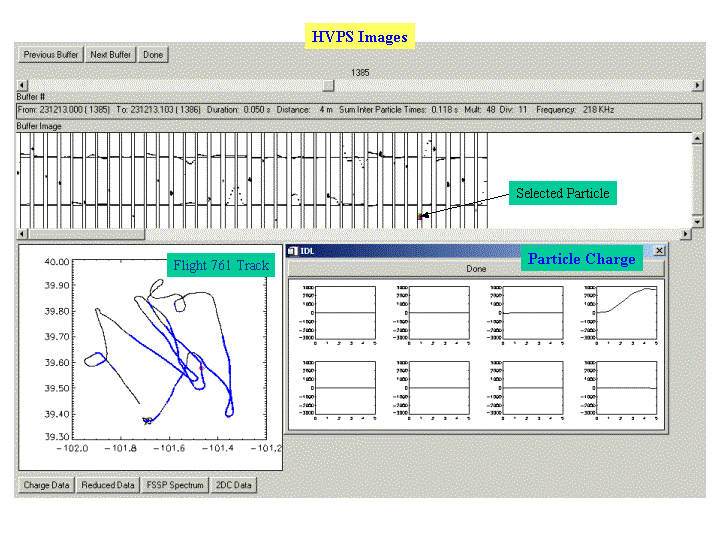Click the right arrow of the buffer slider
Image resolution: width=720 pixels, height=540 pixels.
(698, 85)
